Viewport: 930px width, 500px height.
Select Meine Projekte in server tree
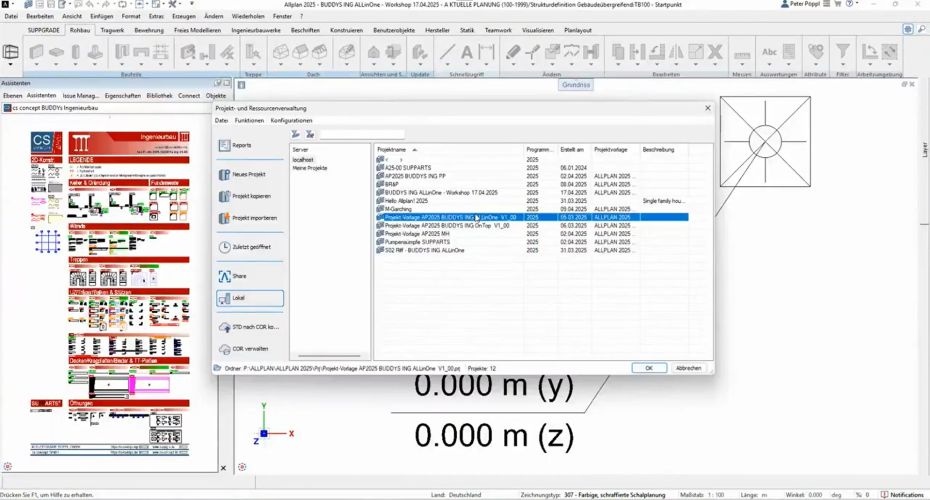coord(310,168)
